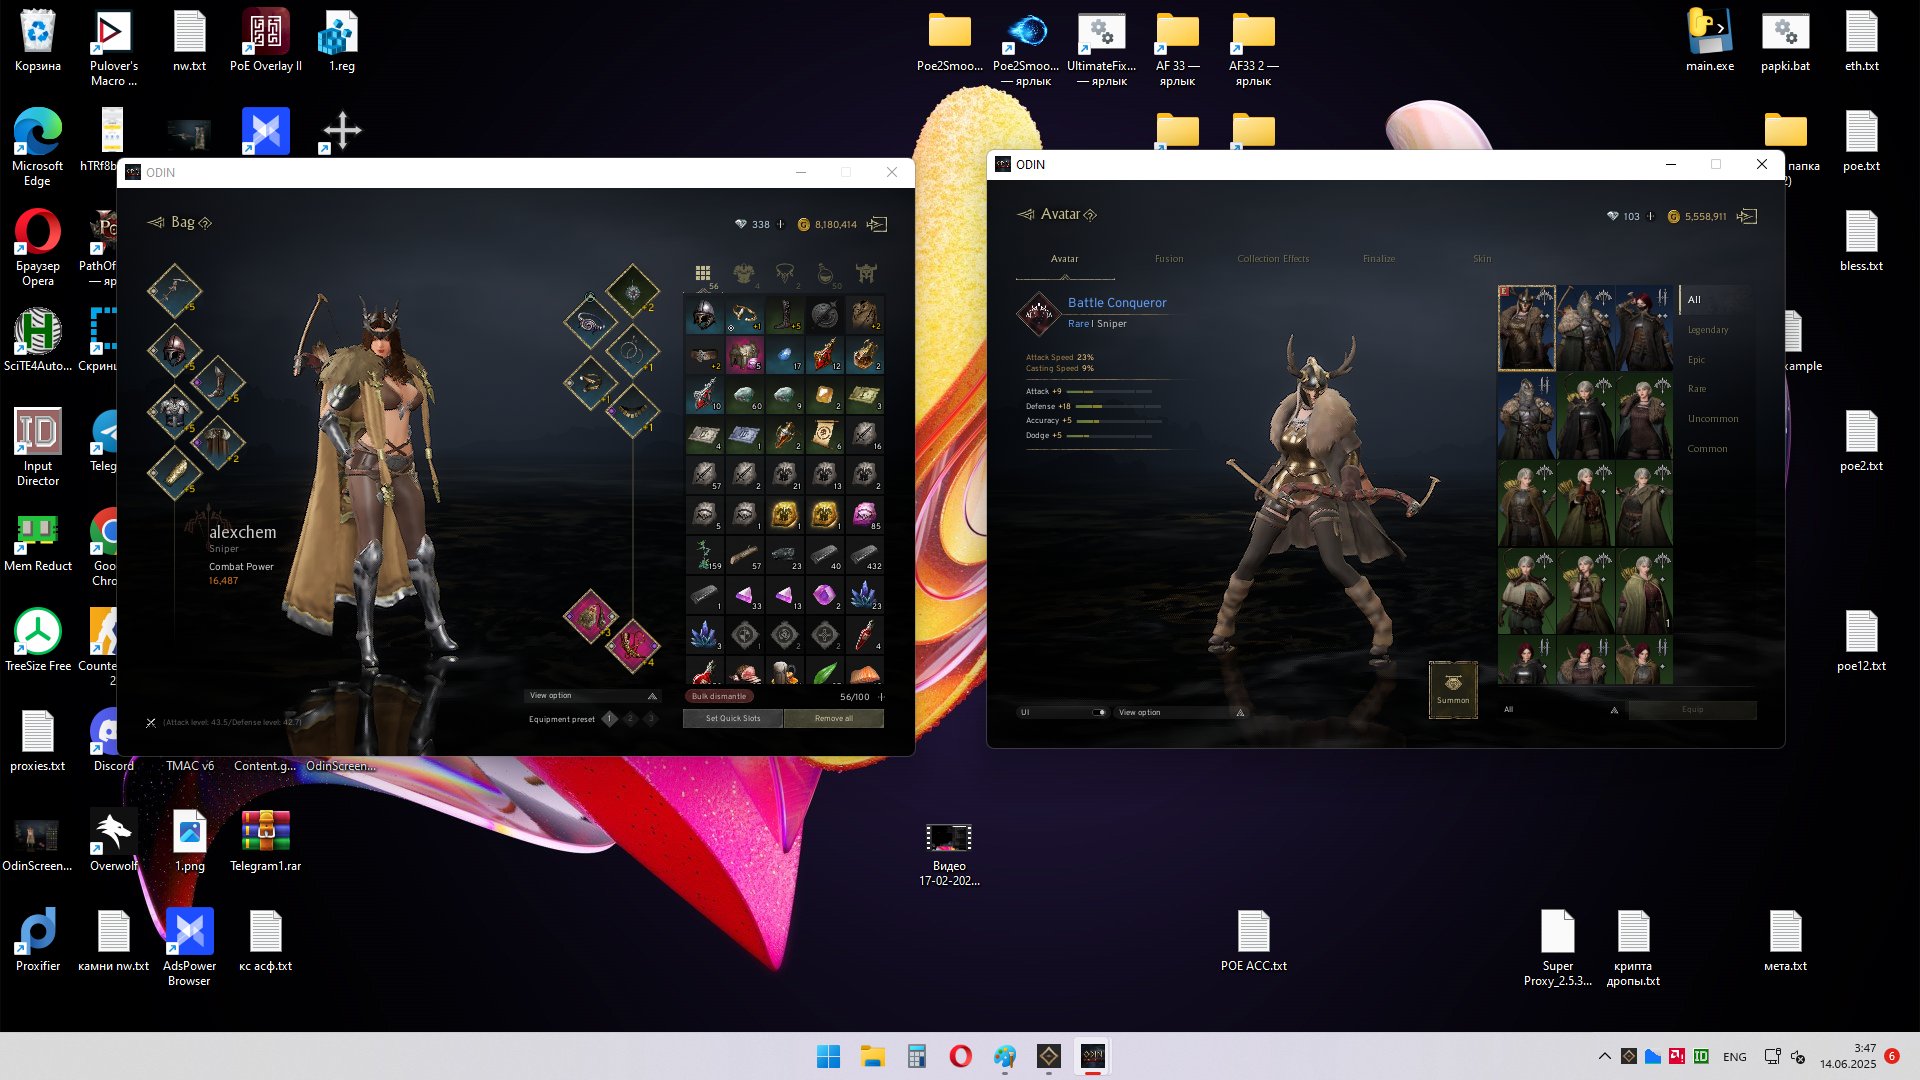
Task: Select equipment preset 1
Action: (x=609, y=719)
